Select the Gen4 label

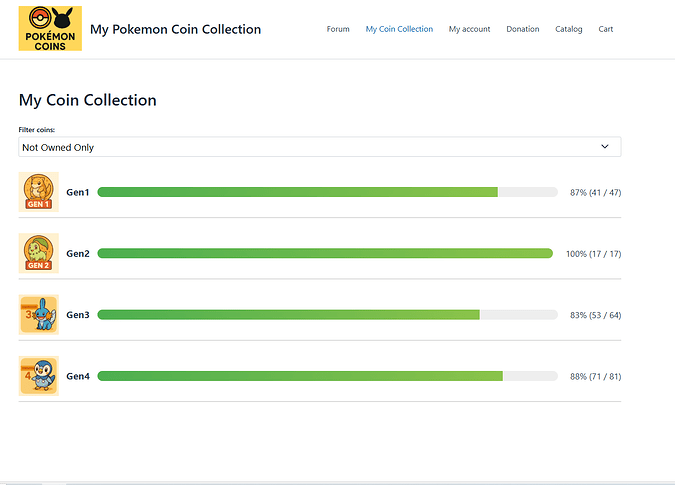(x=77, y=376)
